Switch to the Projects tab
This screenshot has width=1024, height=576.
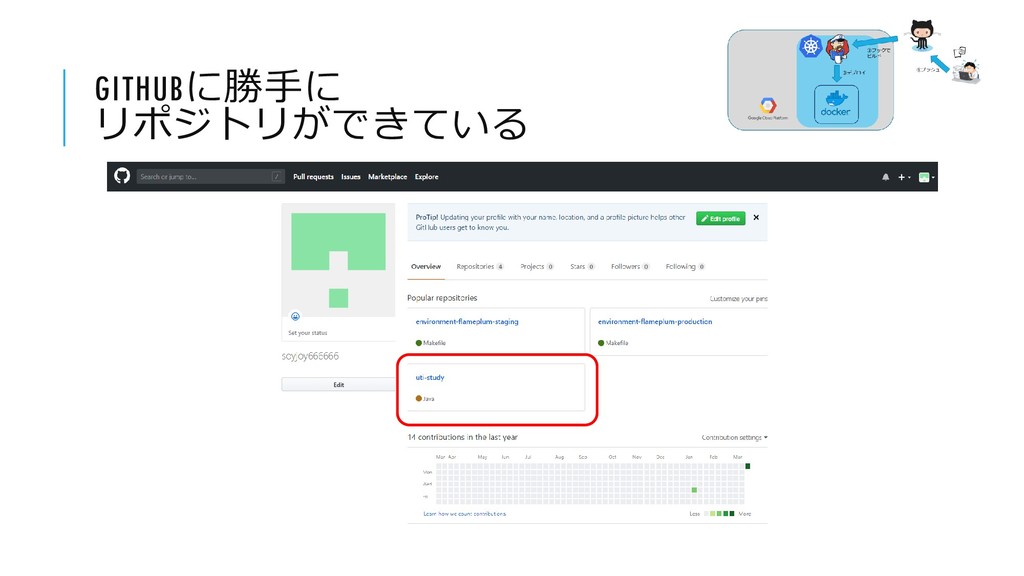537,266
